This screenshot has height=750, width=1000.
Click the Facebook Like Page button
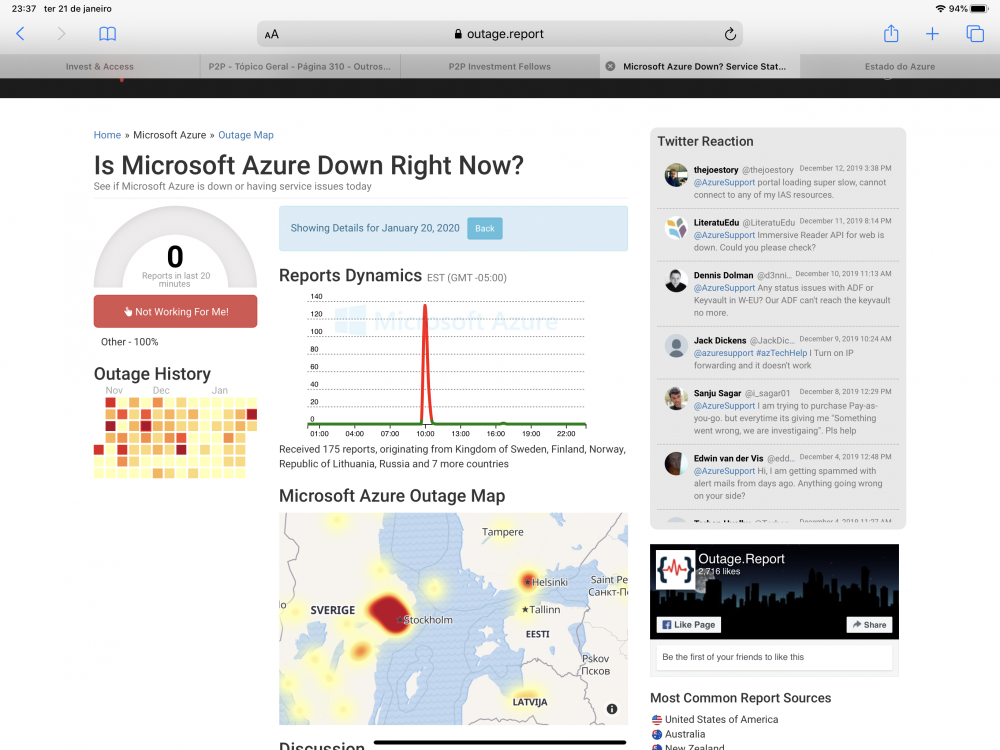[x=687, y=625]
